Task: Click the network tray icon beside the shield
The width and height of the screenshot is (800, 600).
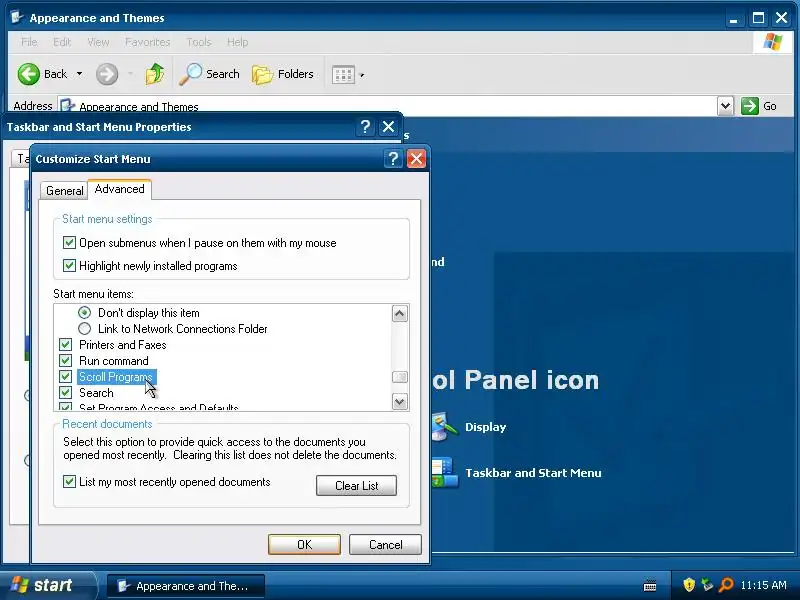Action: 707,585
